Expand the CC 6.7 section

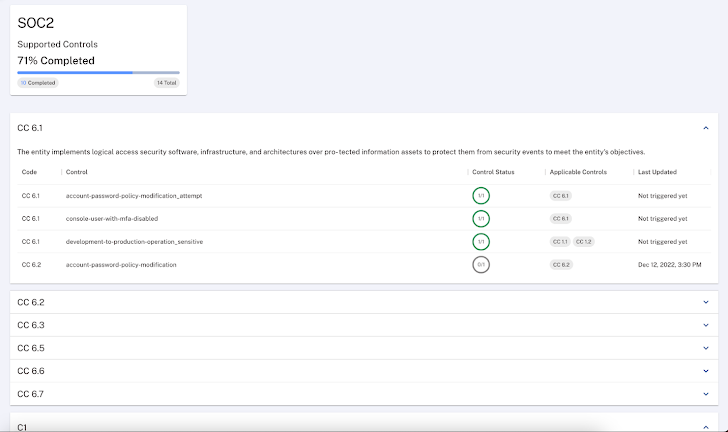(x=706, y=394)
